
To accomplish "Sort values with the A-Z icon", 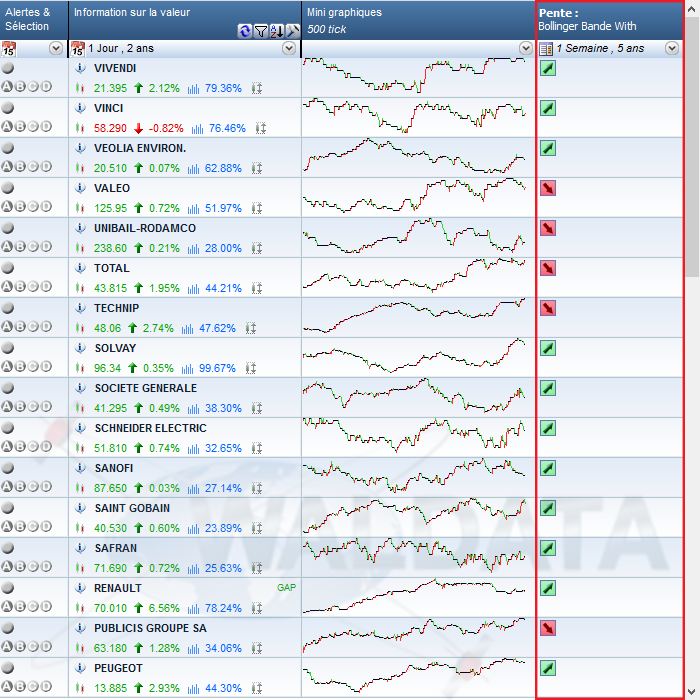I will point(277,31).
